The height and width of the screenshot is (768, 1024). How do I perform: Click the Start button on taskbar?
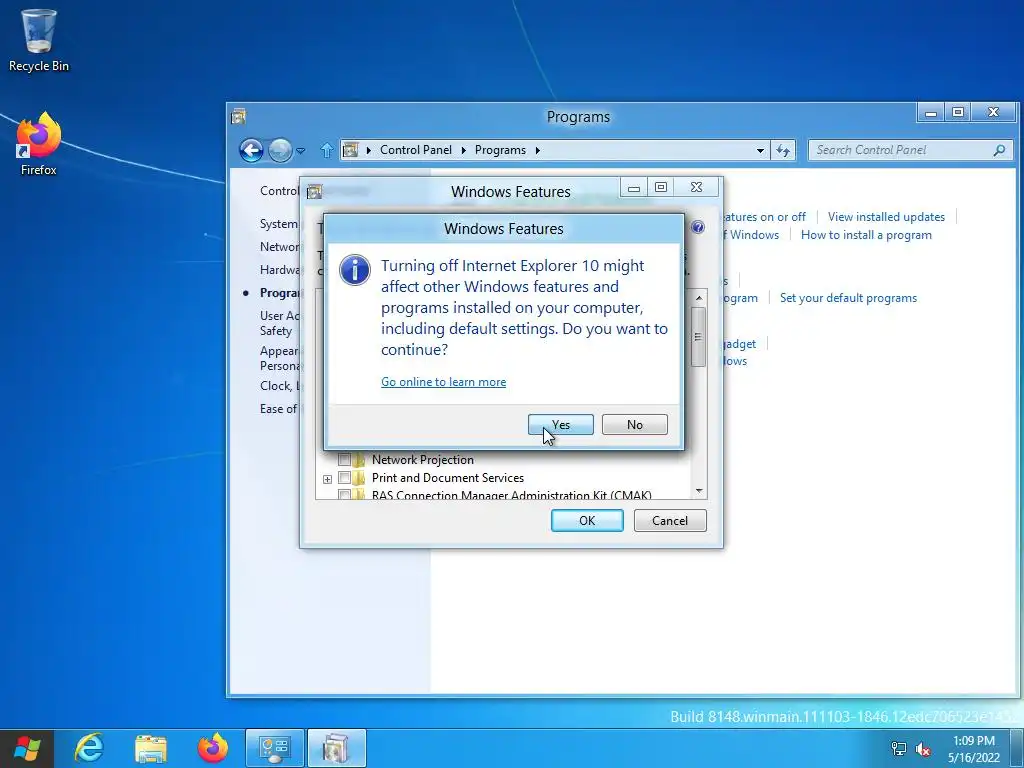tap(27, 748)
